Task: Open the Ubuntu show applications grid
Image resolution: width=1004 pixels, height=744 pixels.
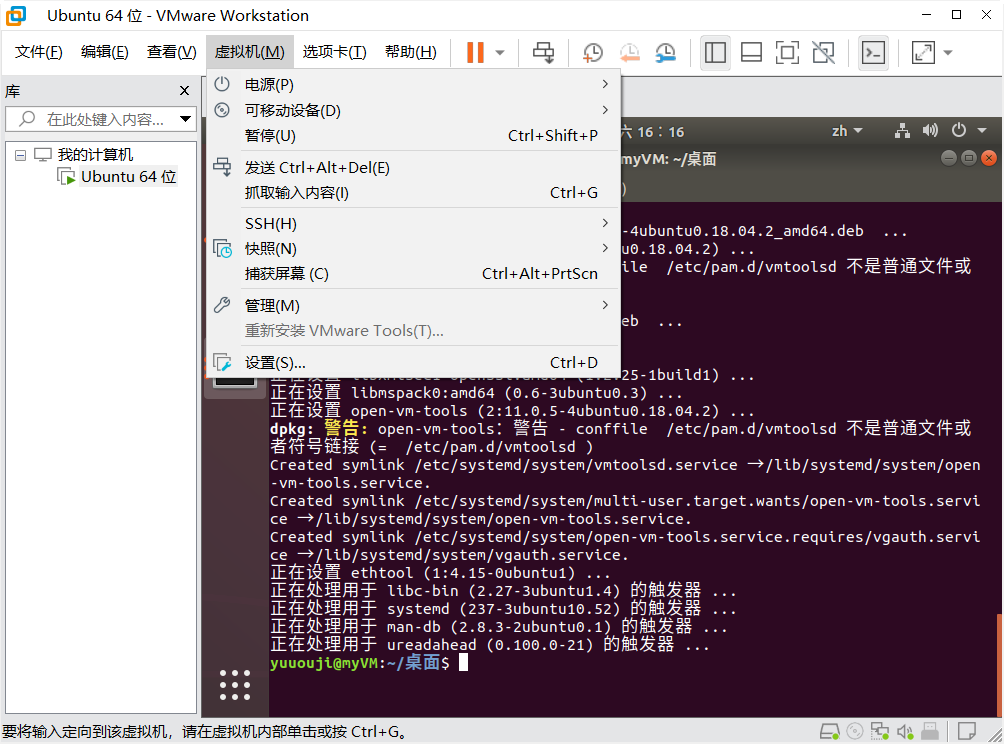Action: [235, 685]
